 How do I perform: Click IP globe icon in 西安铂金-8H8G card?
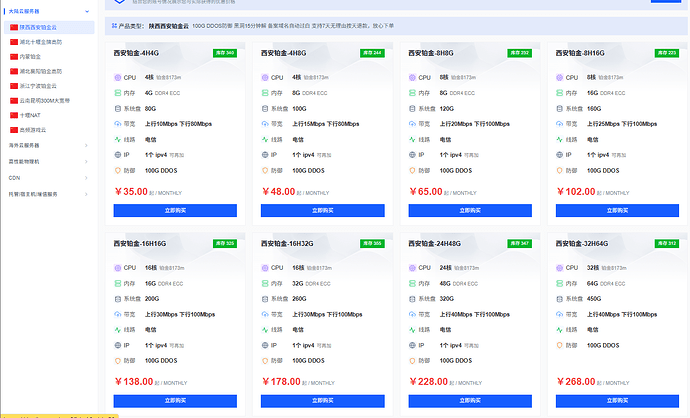click(412, 155)
